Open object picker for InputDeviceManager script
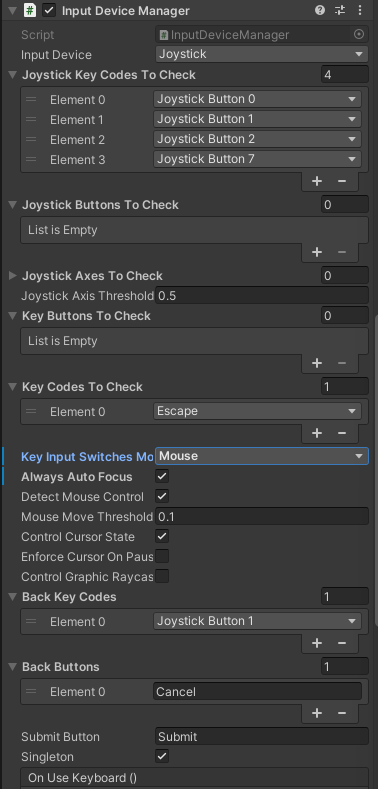The height and width of the screenshot is (789, 378). pos(359,34)
